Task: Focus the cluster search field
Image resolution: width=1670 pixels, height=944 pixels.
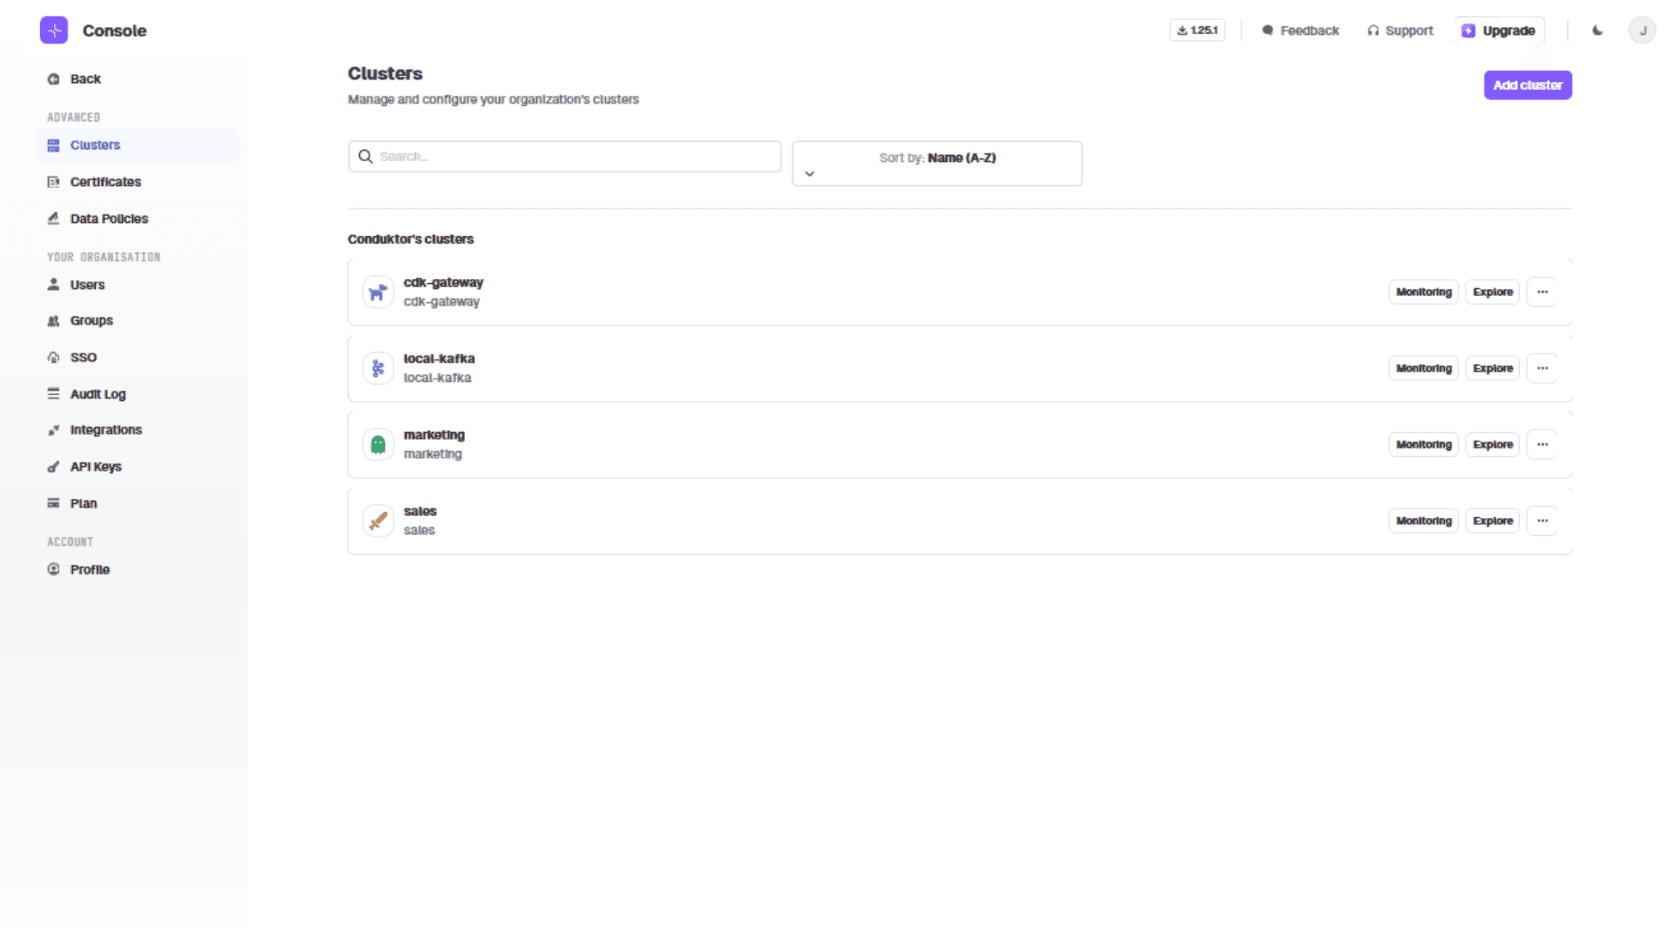Action: [570, 156]
